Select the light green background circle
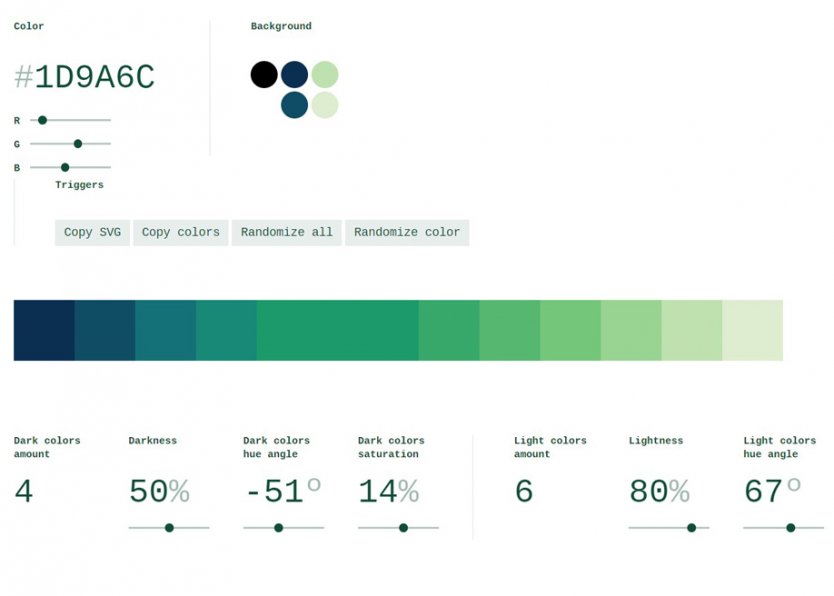The image size is (834, 596). [x=322, y=73]
